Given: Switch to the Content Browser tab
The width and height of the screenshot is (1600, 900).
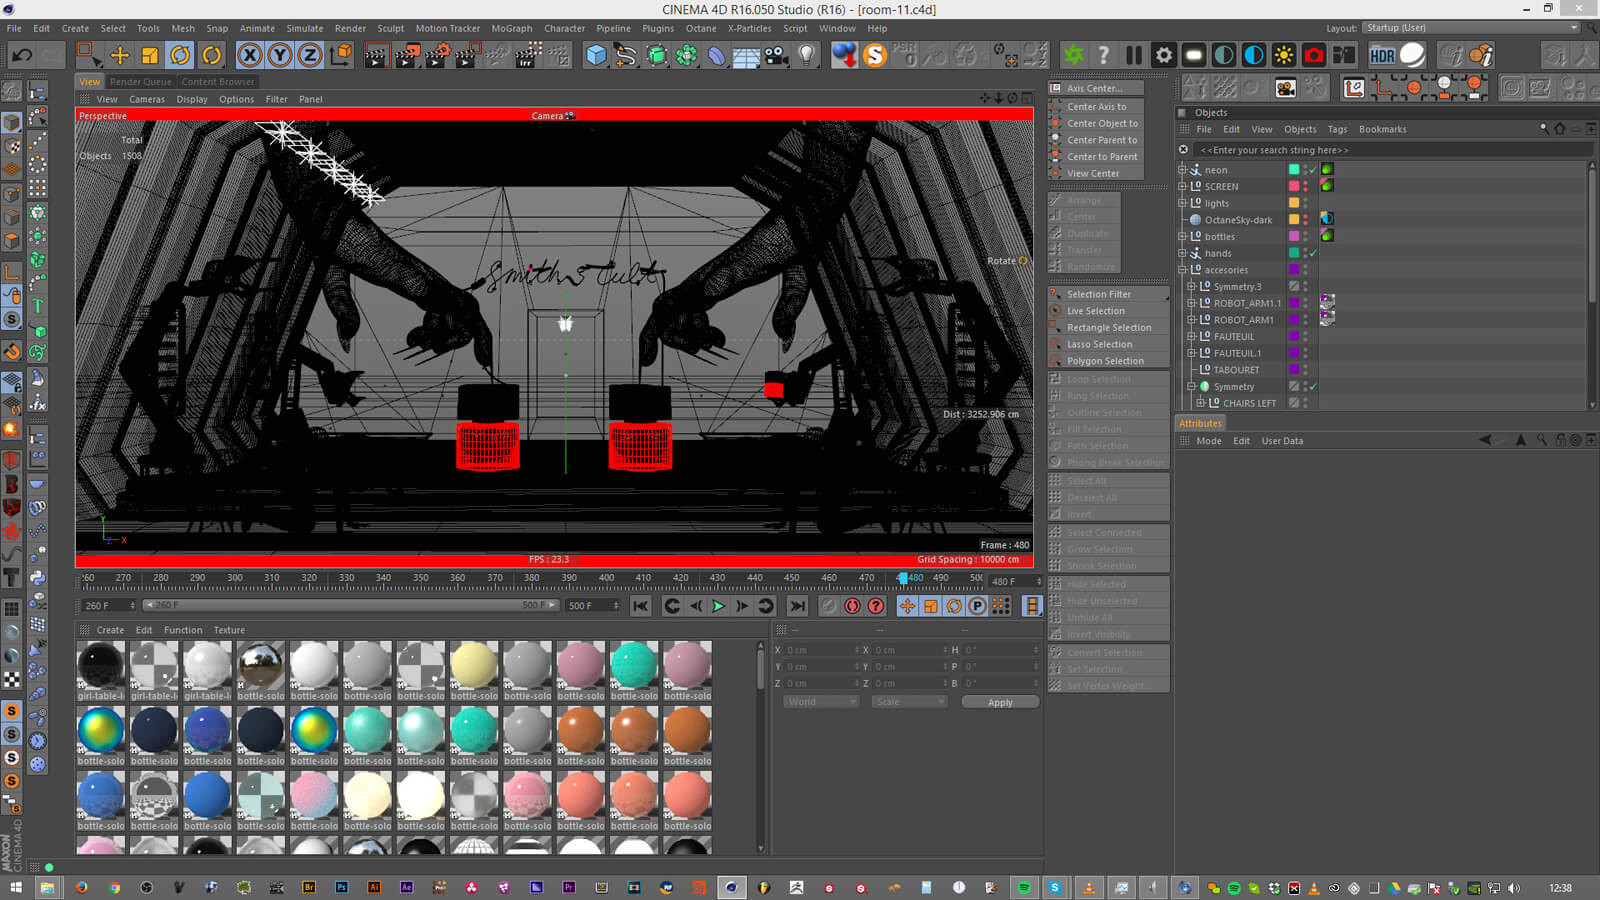Looking at the screenshot, I should point(217,82).
